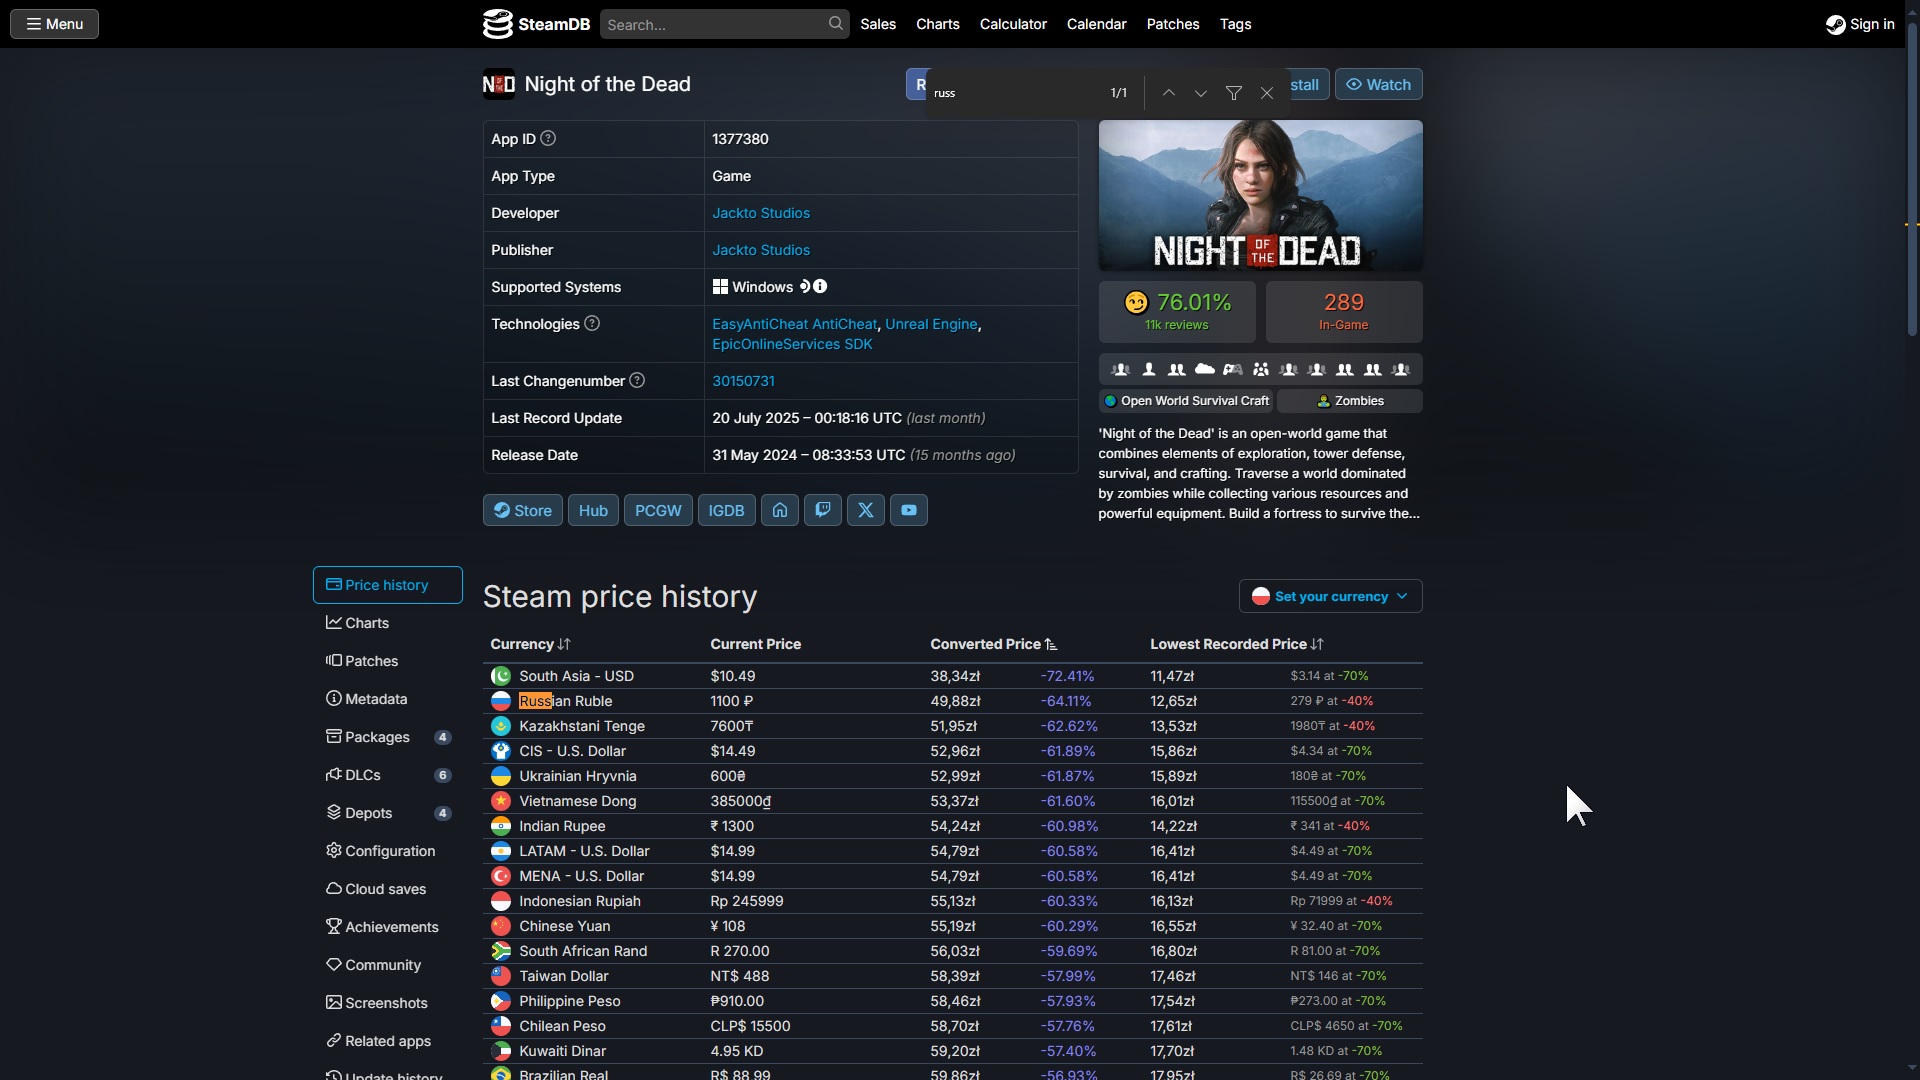Click the Night of the Dead cover image
The image size is (1920, 1080).
click(x=1260, y=195)
